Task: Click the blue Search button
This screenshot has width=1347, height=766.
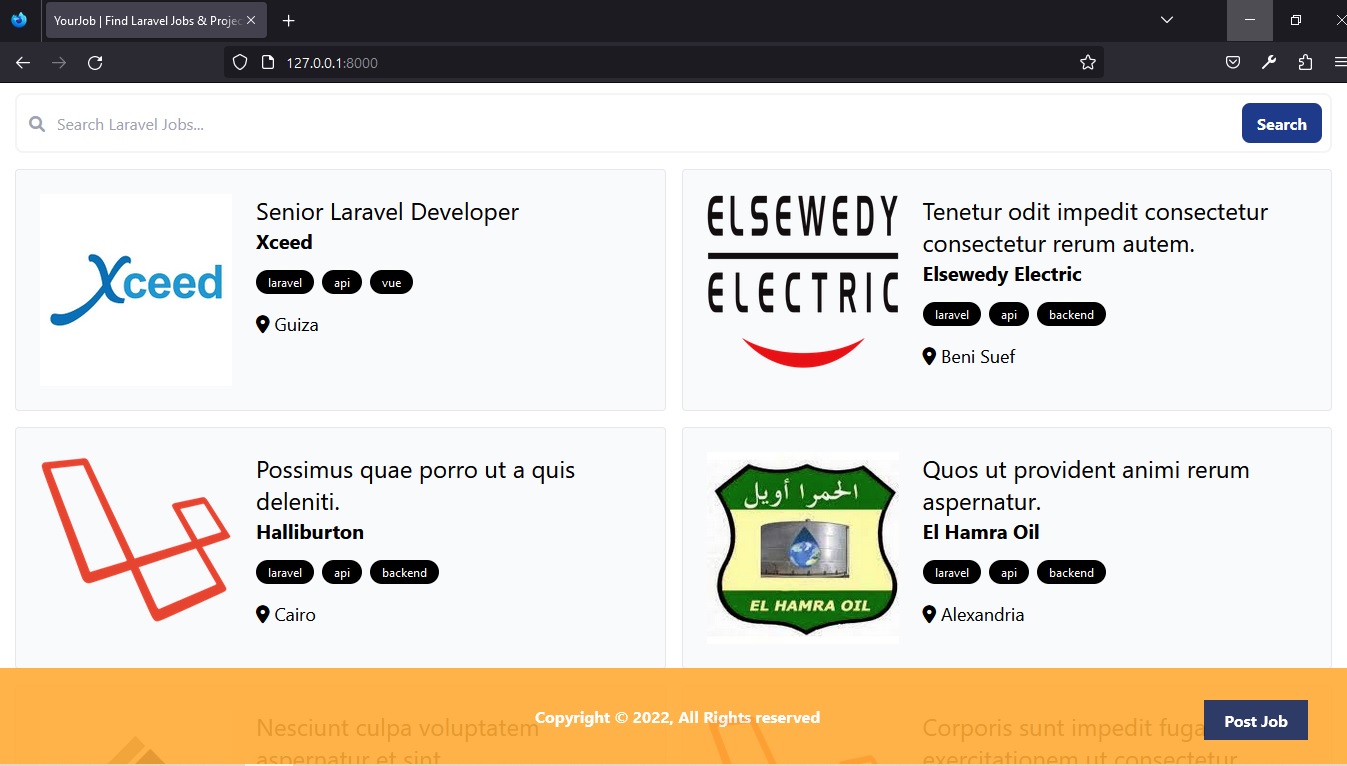Action: pyautogui.click(x=1281, y=124)
